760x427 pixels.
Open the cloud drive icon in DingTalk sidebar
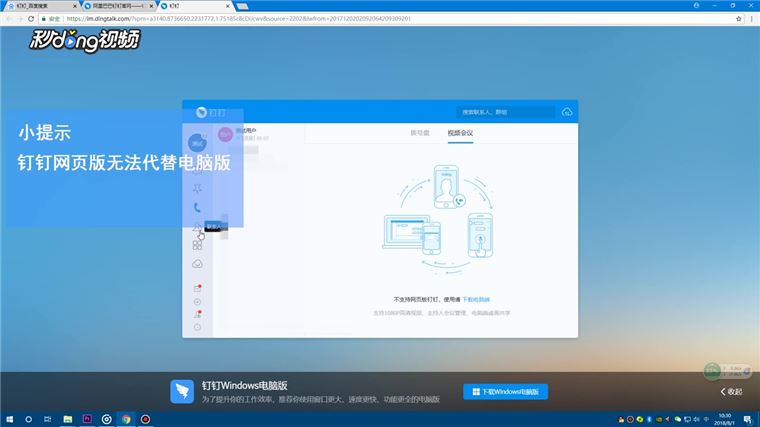coord(197,264)
